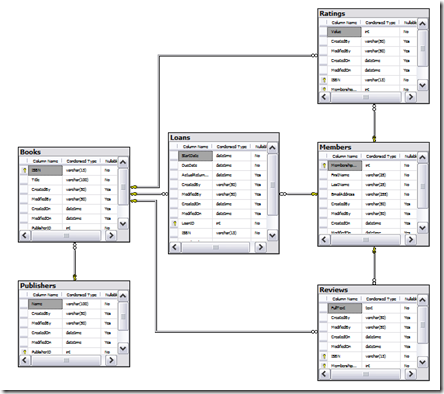Select the Members table title bar

point(373,147)
